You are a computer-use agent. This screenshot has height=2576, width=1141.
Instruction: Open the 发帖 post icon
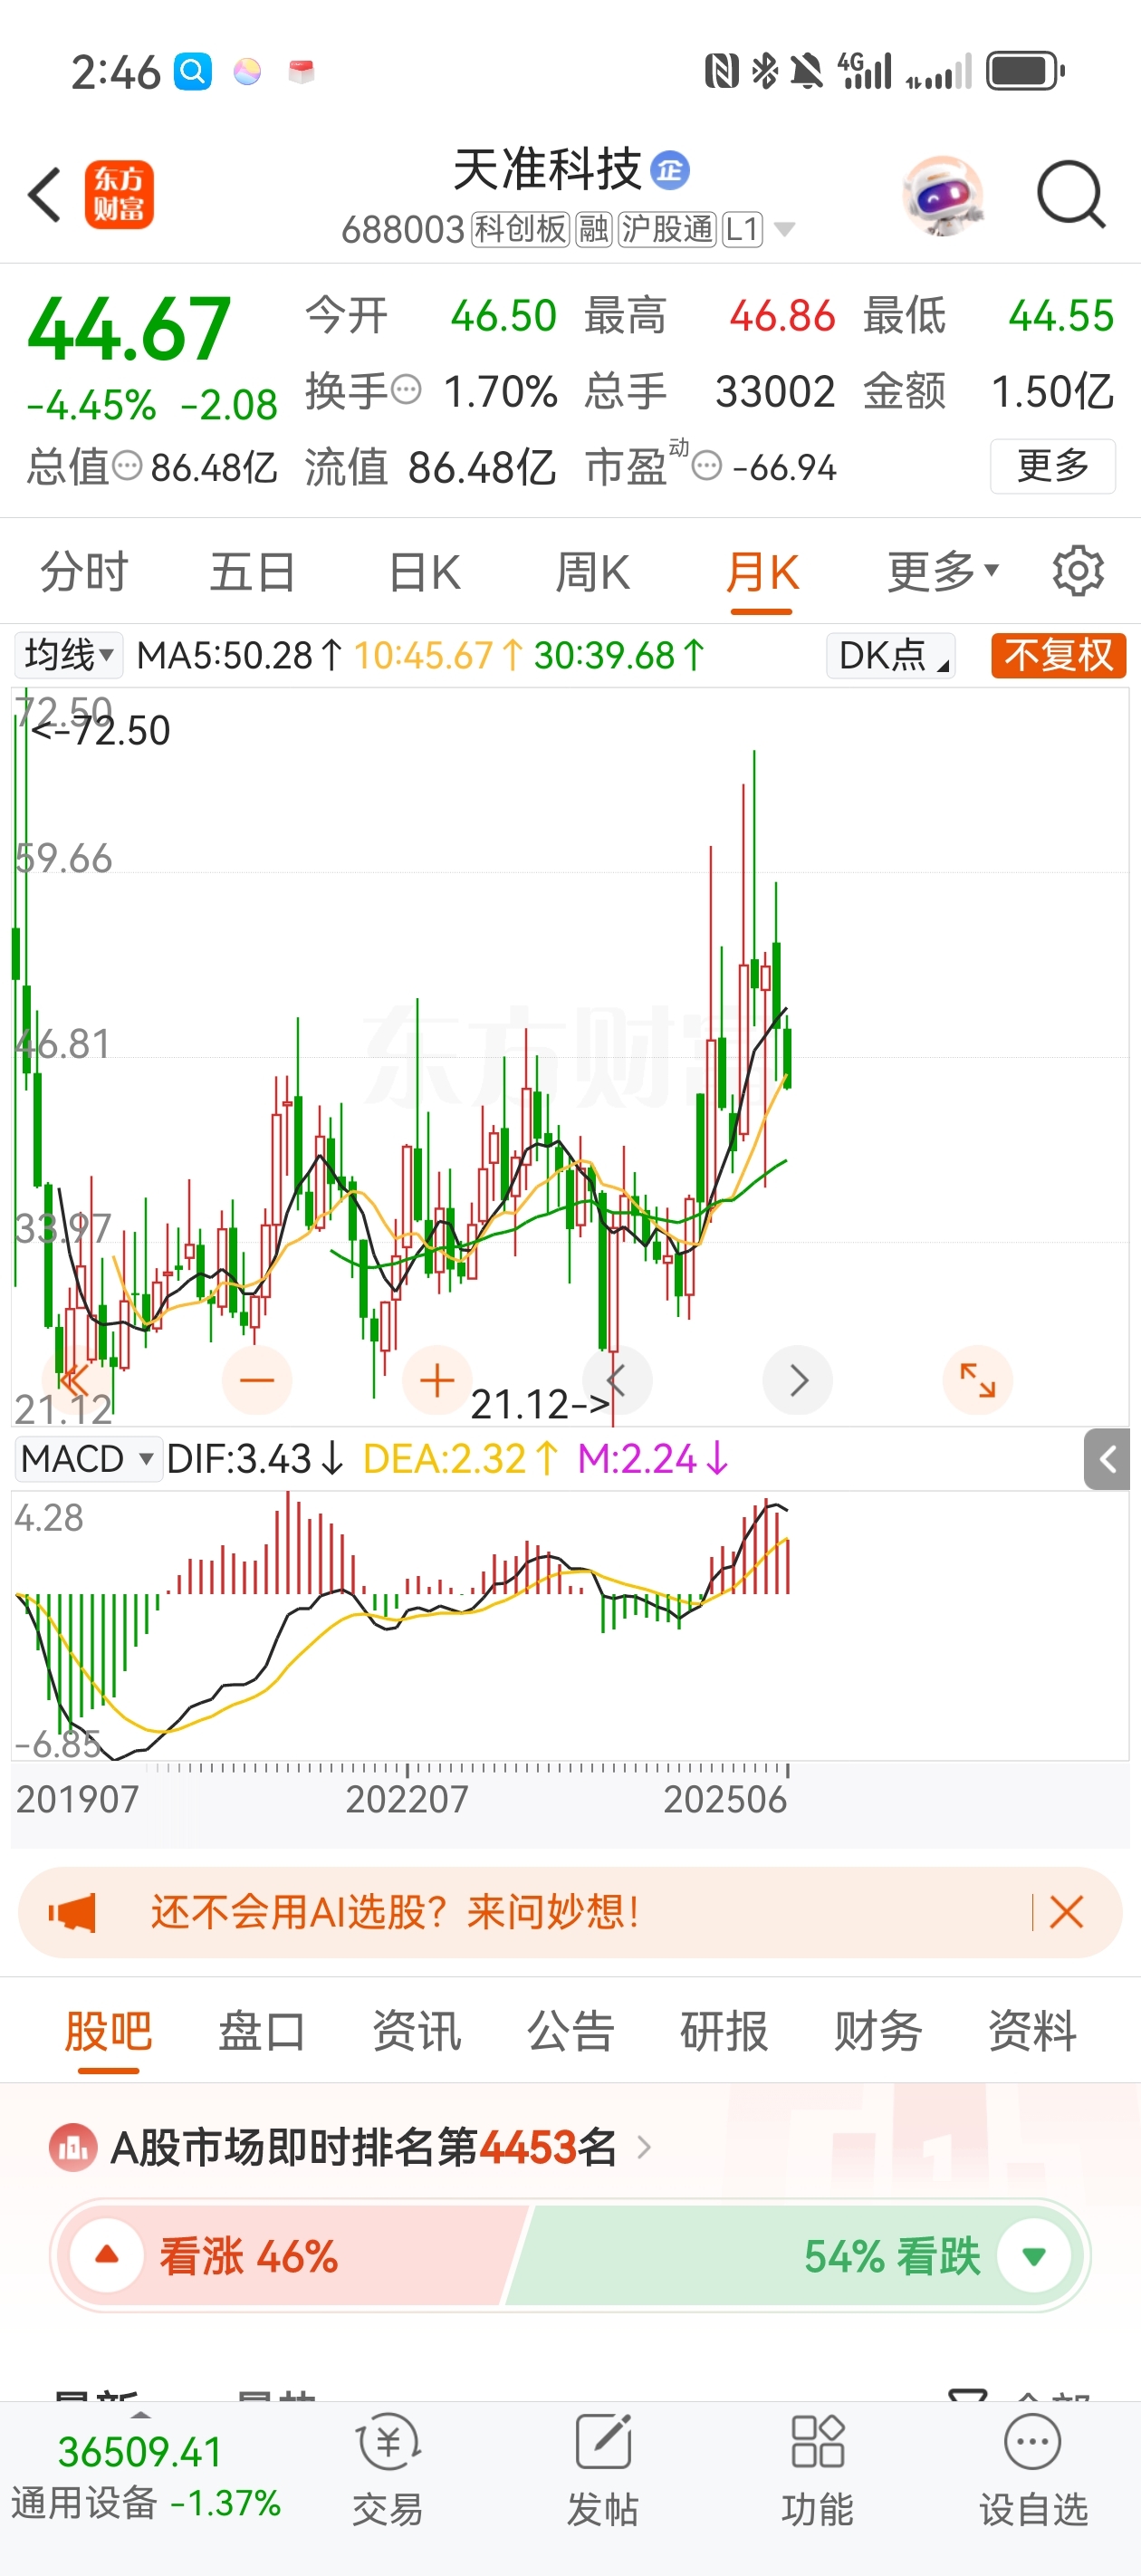[603, 2469]
